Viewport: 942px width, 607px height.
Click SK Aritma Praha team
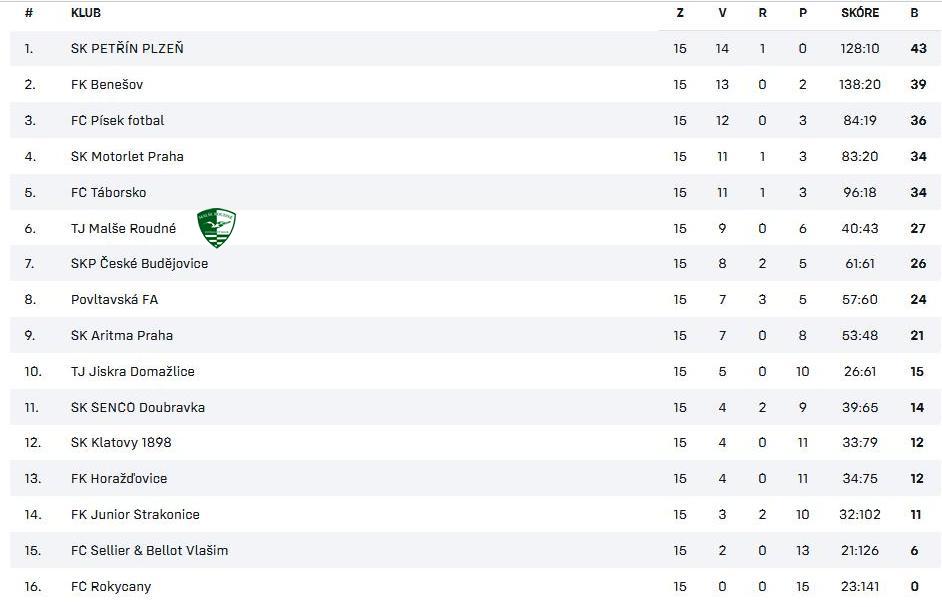click(x=122, y=335)
